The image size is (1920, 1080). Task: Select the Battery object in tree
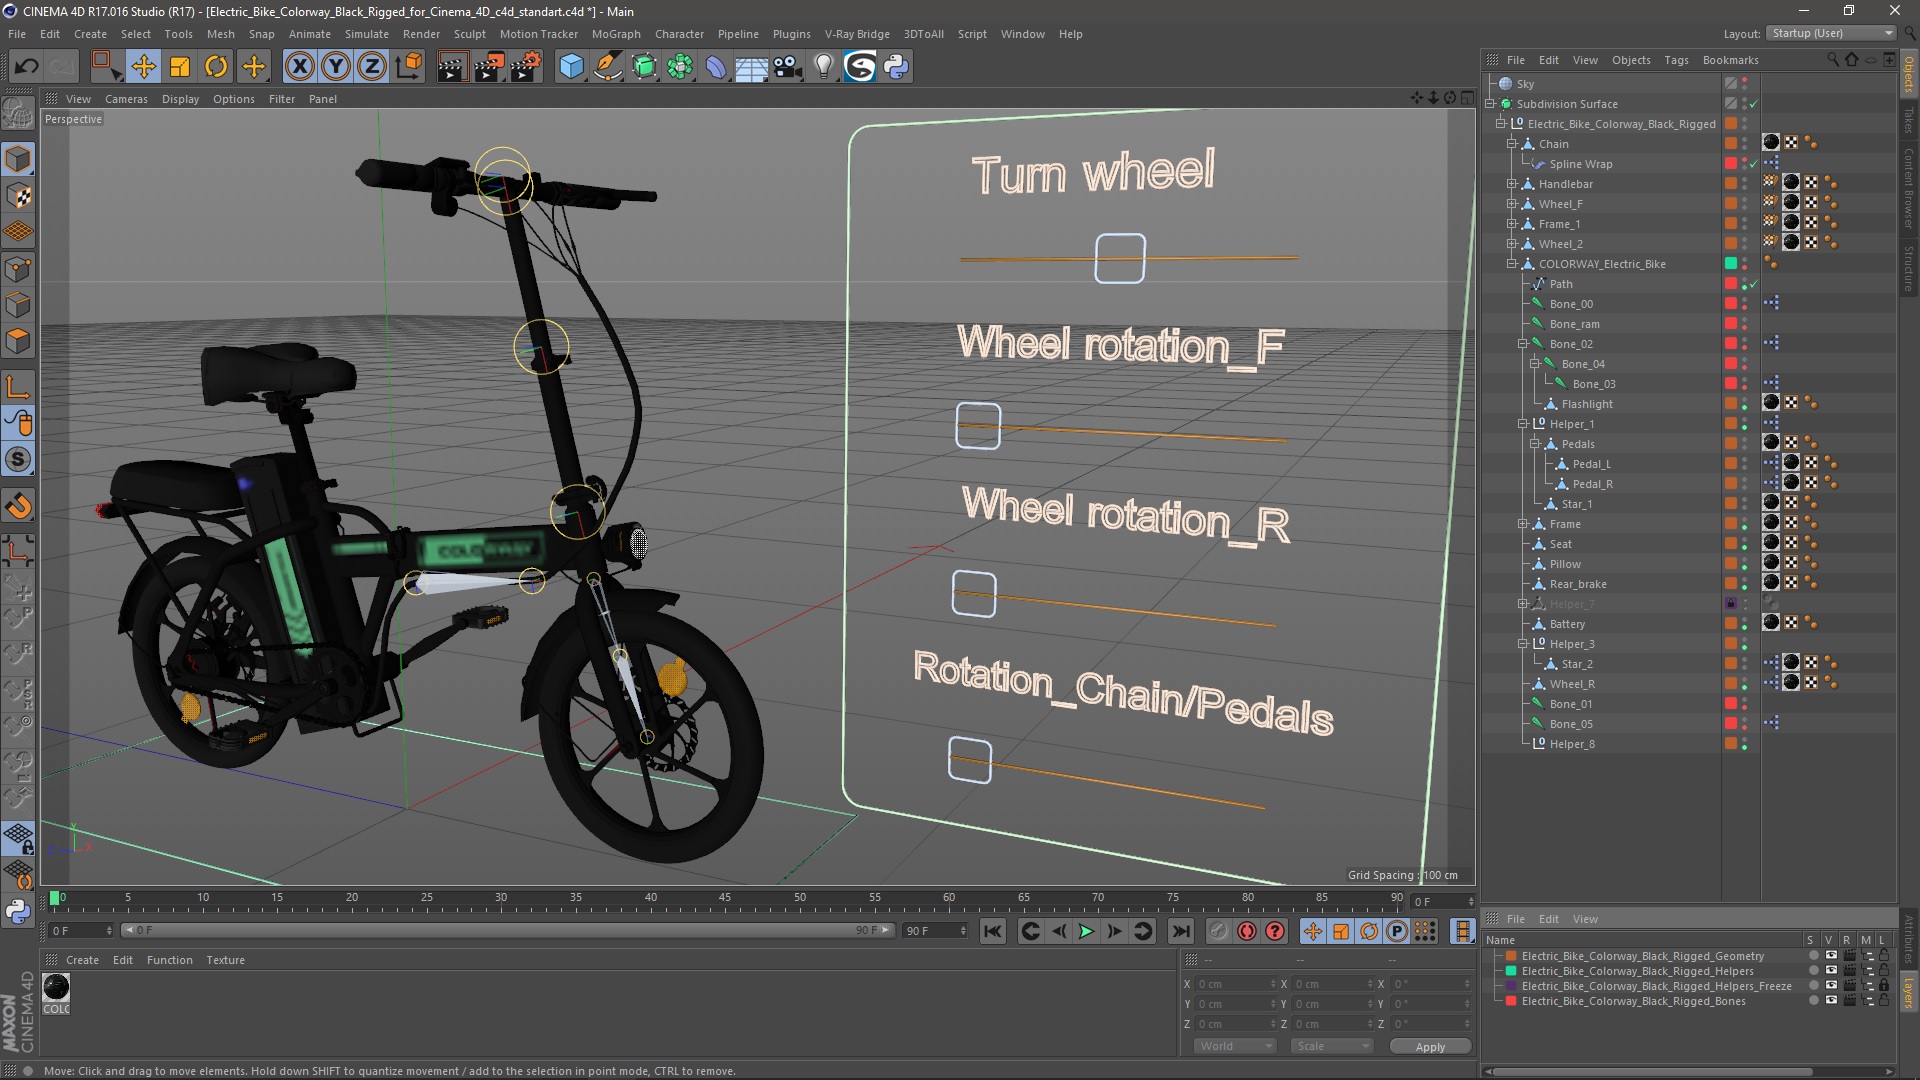point(1566,624)
